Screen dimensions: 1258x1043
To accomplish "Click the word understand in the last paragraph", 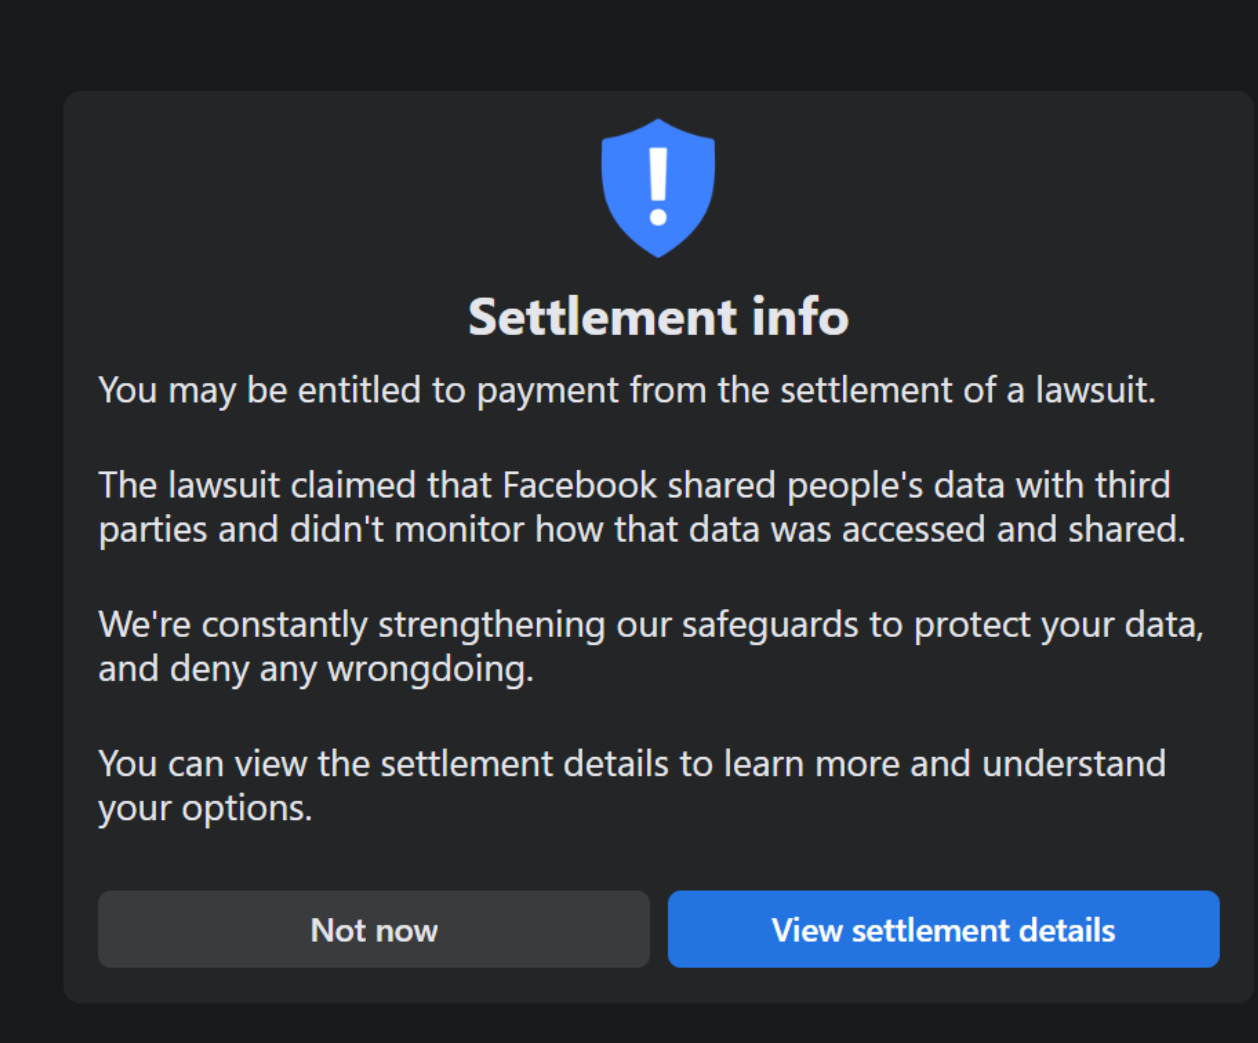I will tap(1073, 764).
